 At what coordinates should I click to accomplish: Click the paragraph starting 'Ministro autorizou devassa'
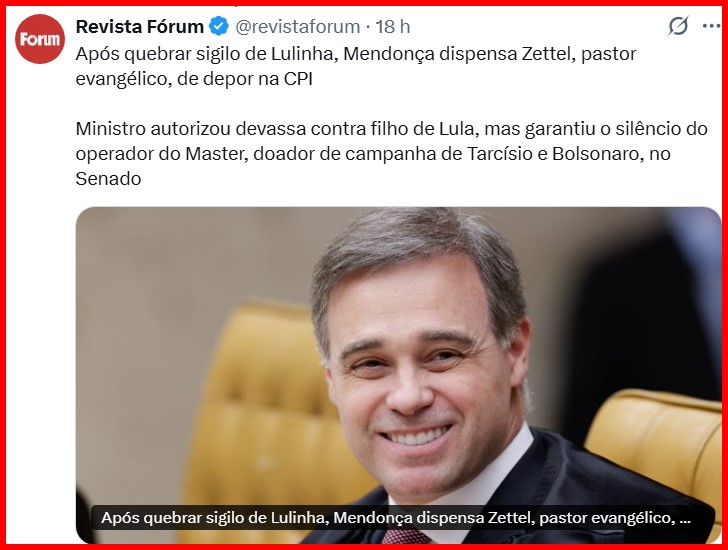[391, 154]
